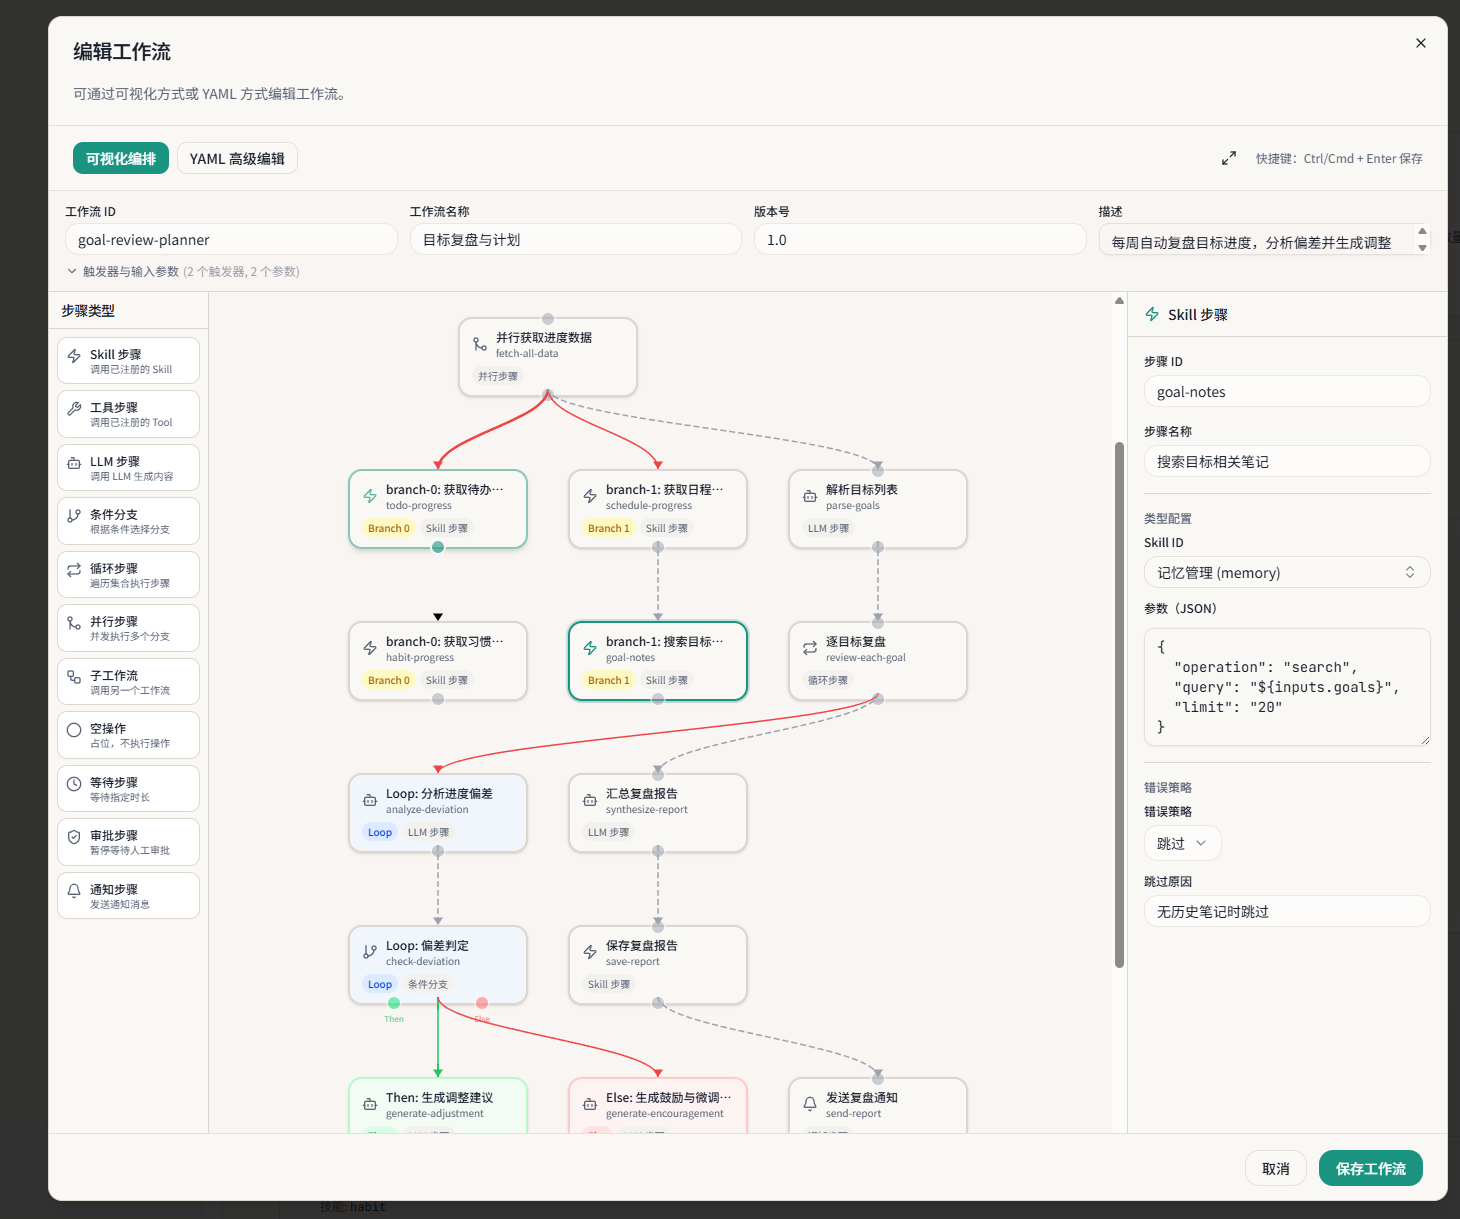Click the 跳过原因 input field
This screenshot has width=1460, height=1219.
pyautogui.click(x=1287, y=911)
